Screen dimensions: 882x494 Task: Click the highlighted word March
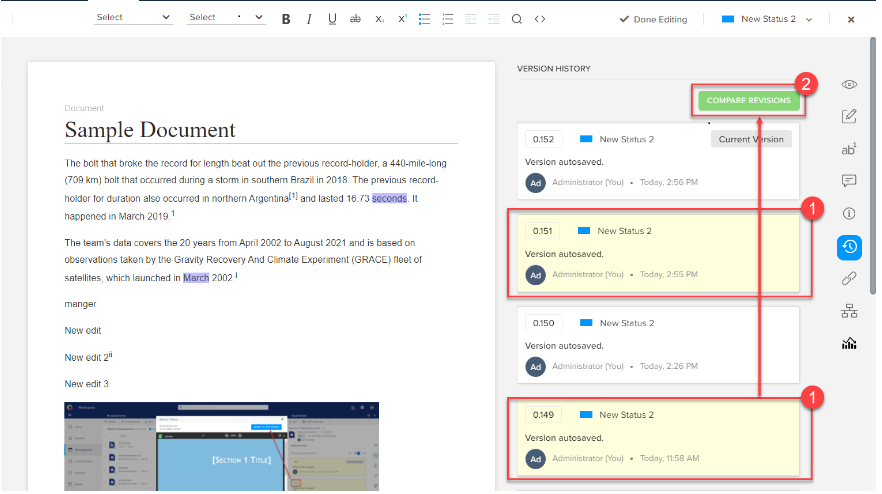[x=196, y=278]
